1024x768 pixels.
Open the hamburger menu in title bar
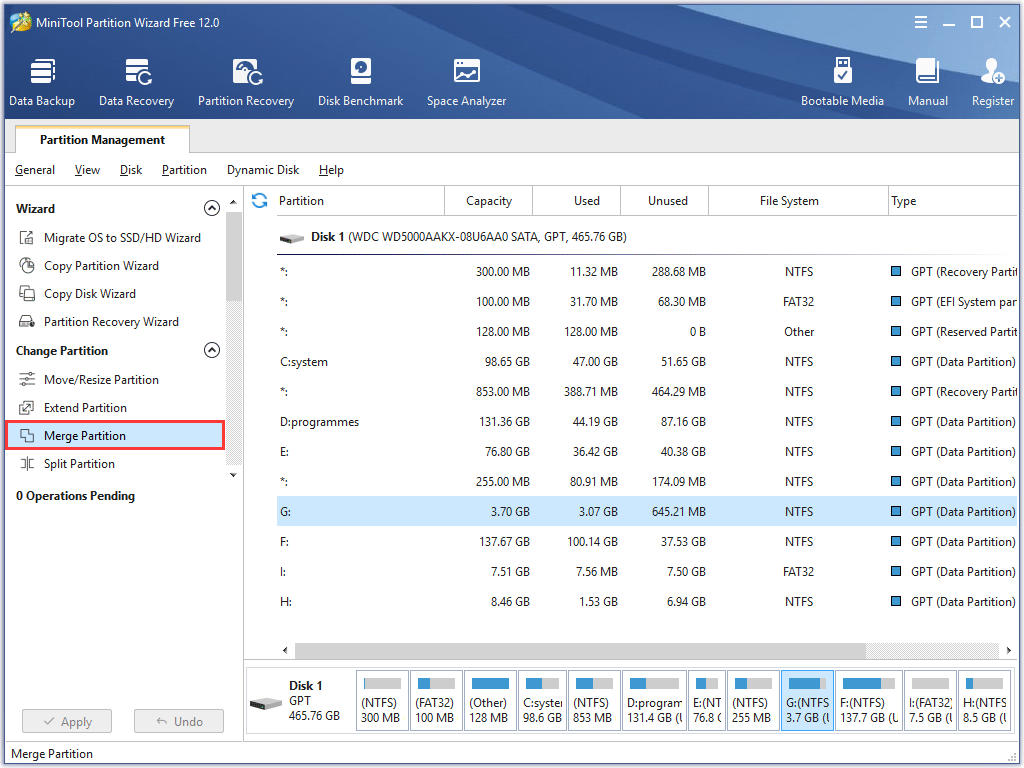click(x=921, y=23)
